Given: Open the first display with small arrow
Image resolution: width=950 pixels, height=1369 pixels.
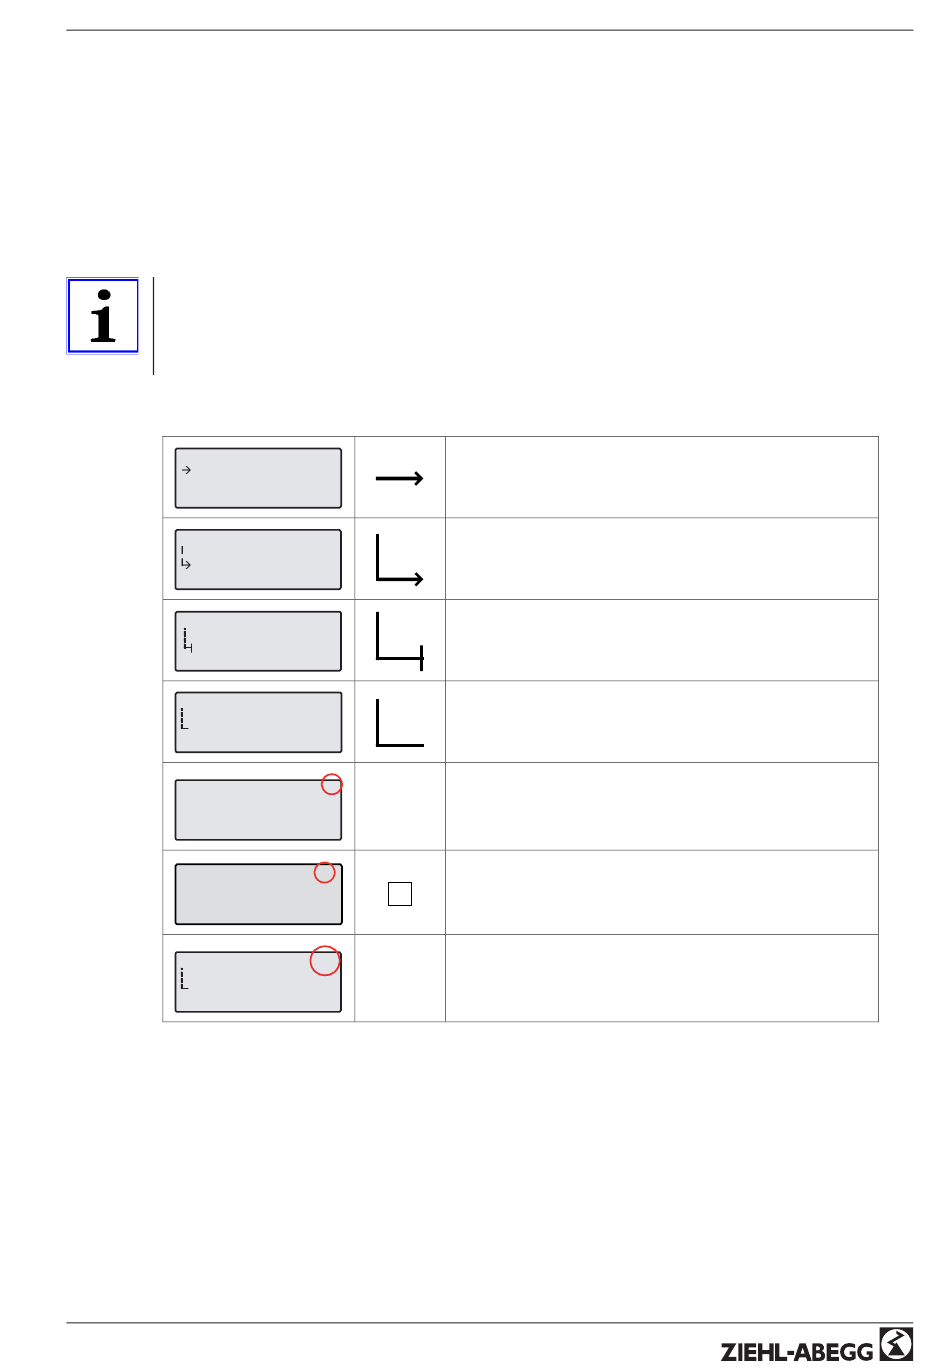Looking at the screenshot, I should pyautogui.click(x=258, y=478).
